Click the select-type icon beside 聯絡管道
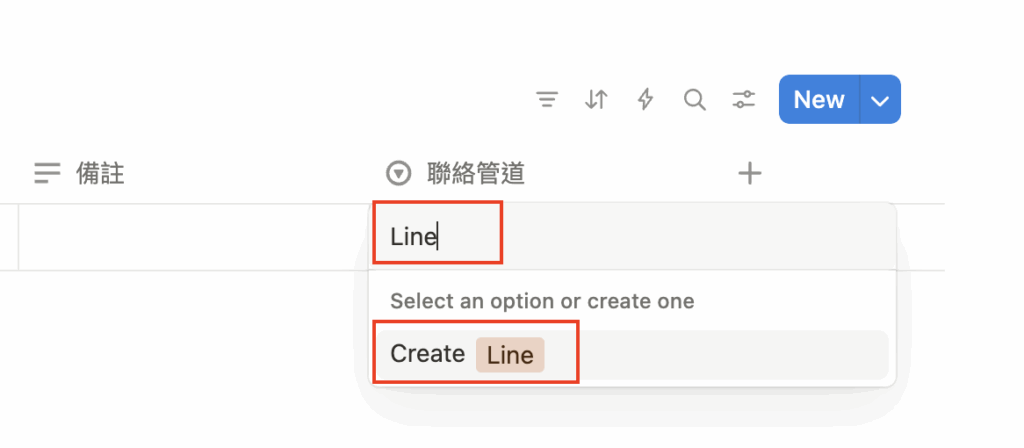Image resolution: width=1024 pixels, height=448 pixels. [398, 174]
